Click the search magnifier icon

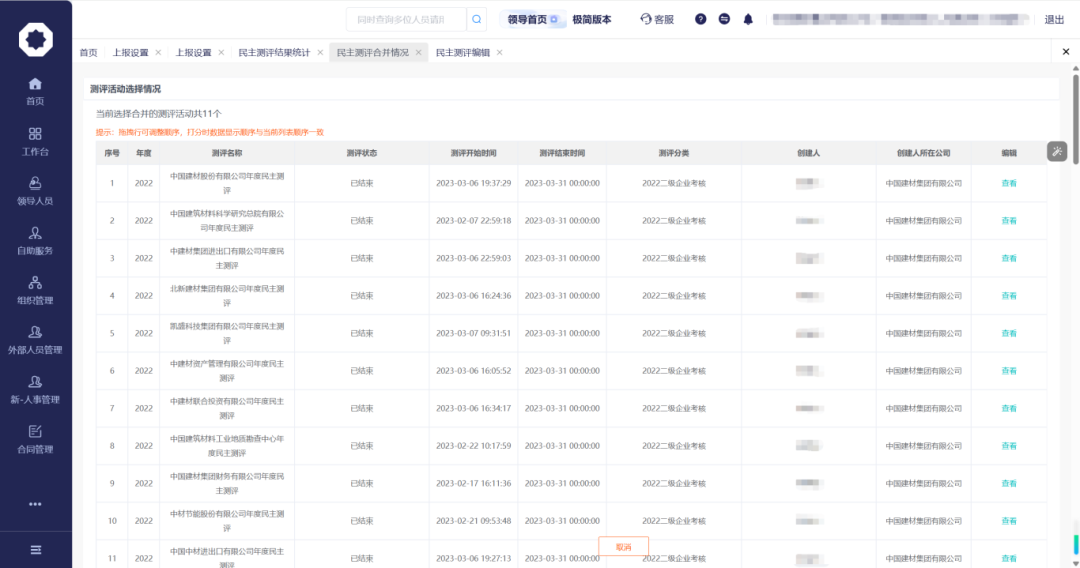pyautogui.click(x=477, y=19)
